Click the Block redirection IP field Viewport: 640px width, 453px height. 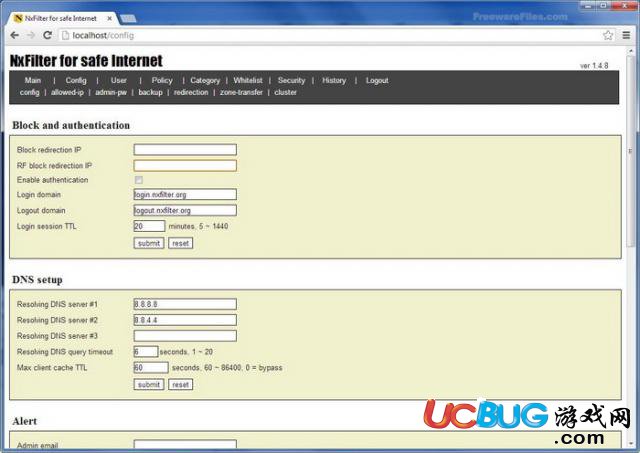click(x=185, y=149)
